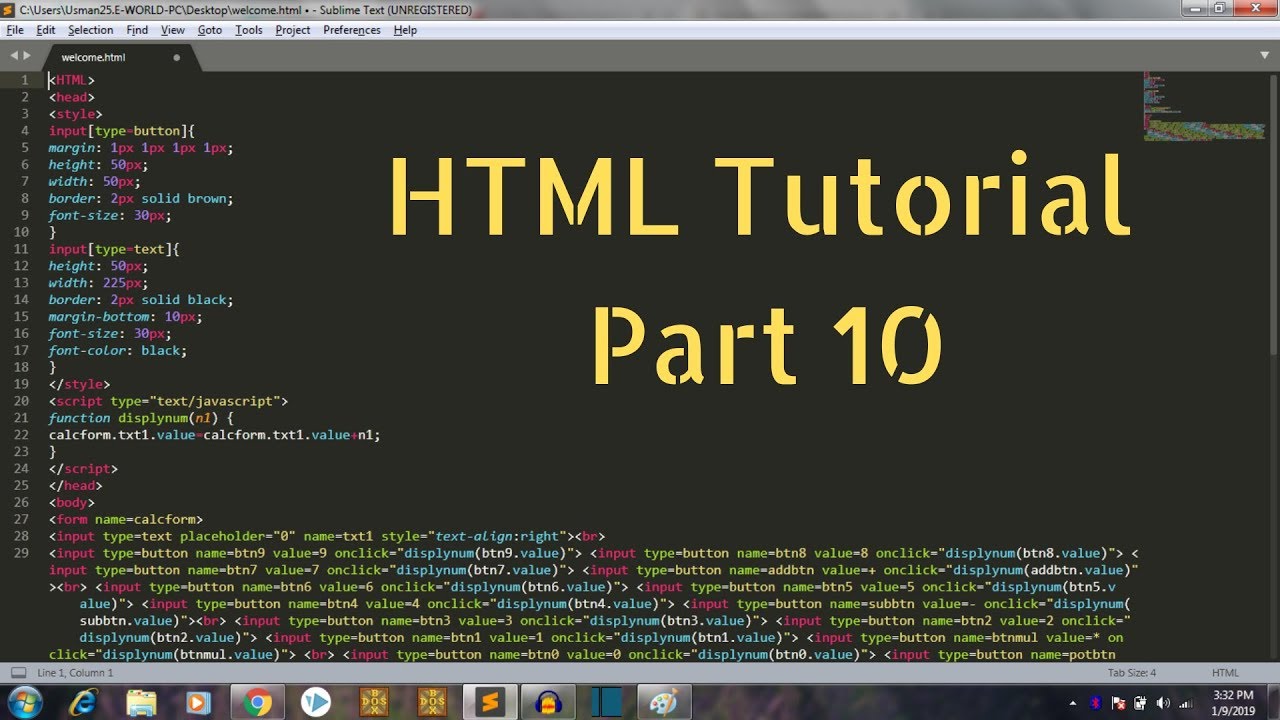Click the <form name=calcform> line

126,519
